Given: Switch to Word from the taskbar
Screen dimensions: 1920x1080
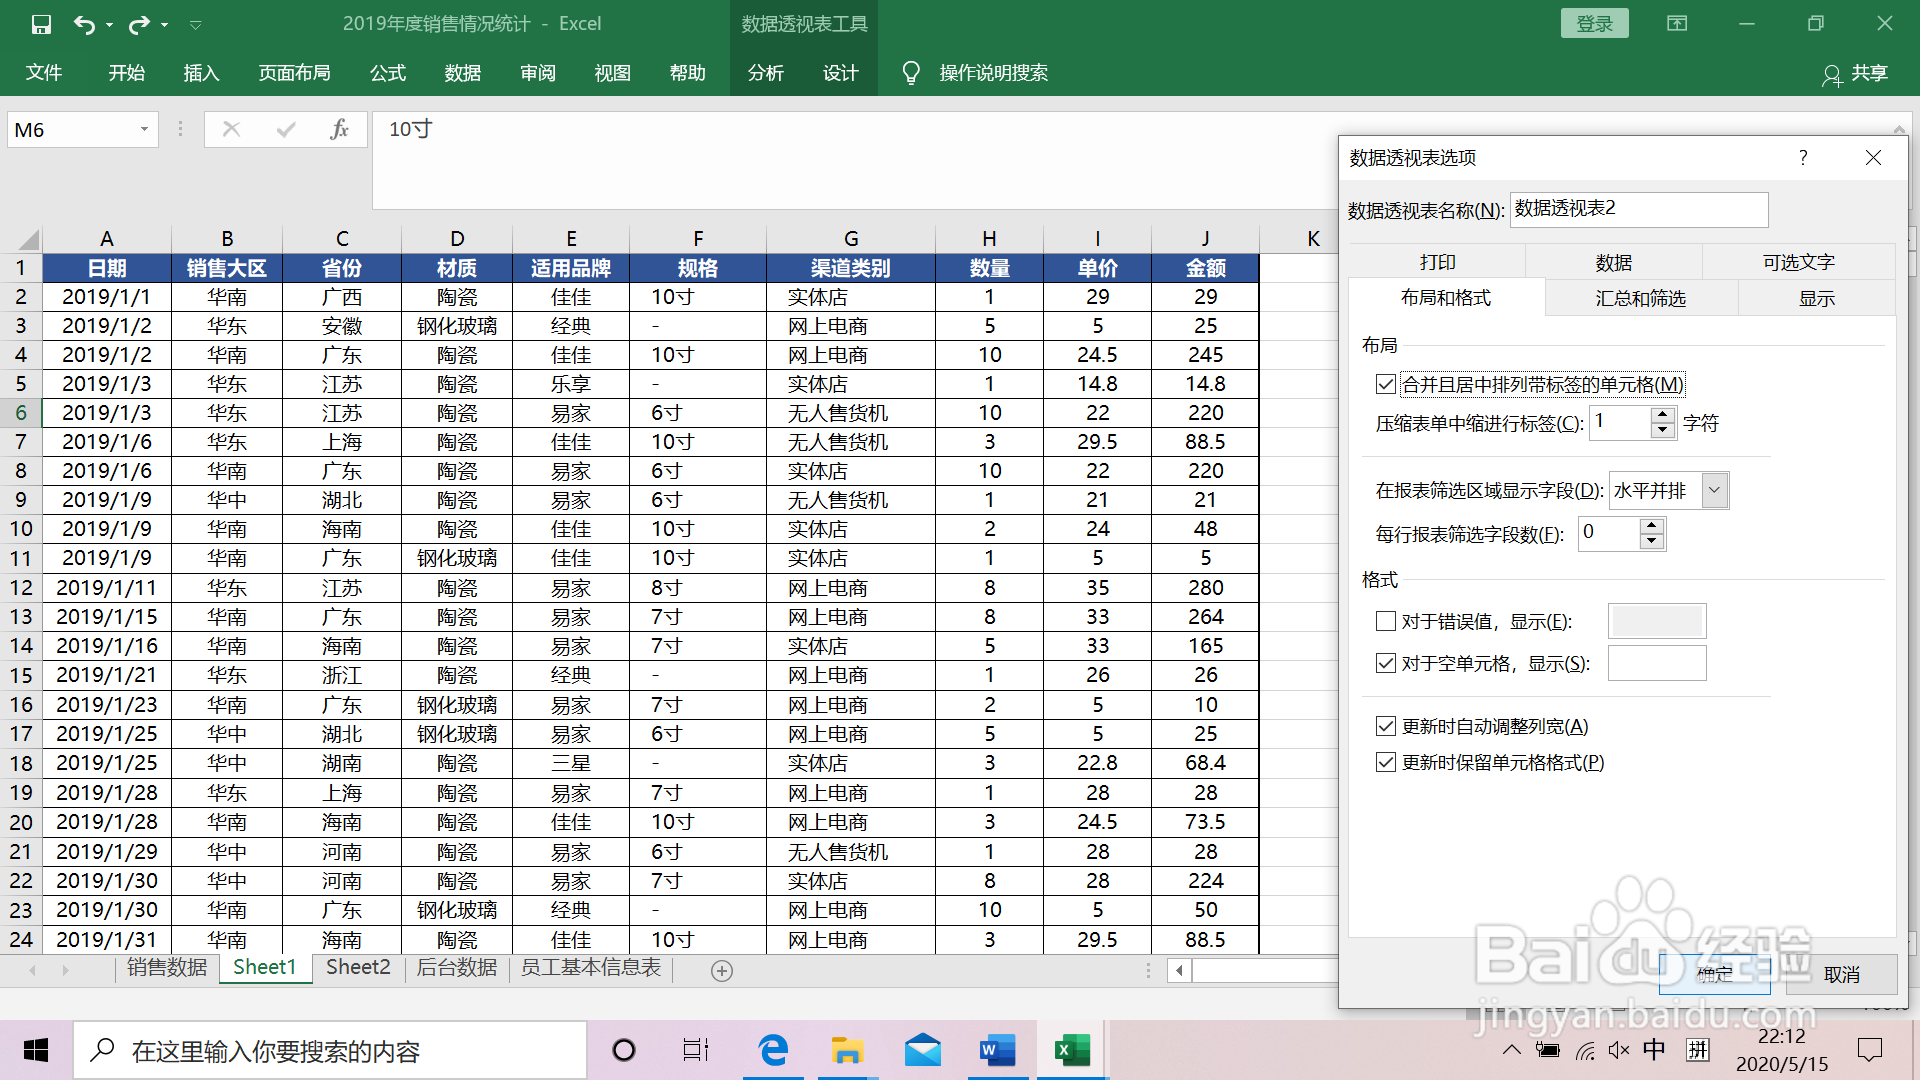Looking at the screenshot, I should [997, 1050].
